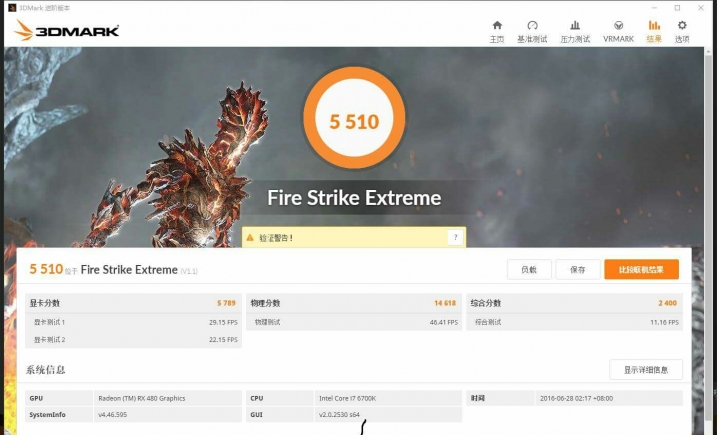The width and height of the screenshot is (720, 435).
Task: Select the Results (结果) tab
Action: click(654, 32)
